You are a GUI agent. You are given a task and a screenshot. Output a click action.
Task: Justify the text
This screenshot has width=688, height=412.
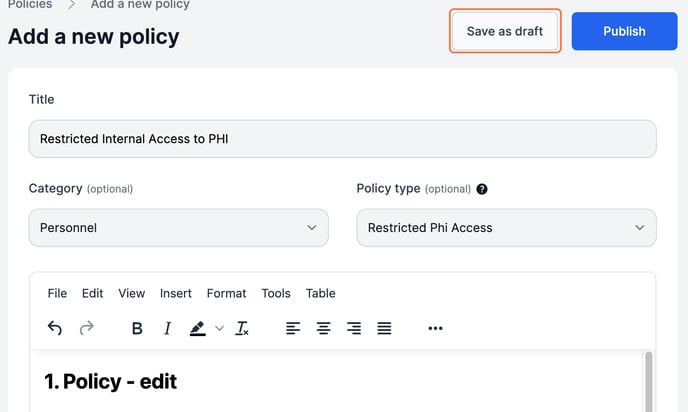tap(384, 328)
